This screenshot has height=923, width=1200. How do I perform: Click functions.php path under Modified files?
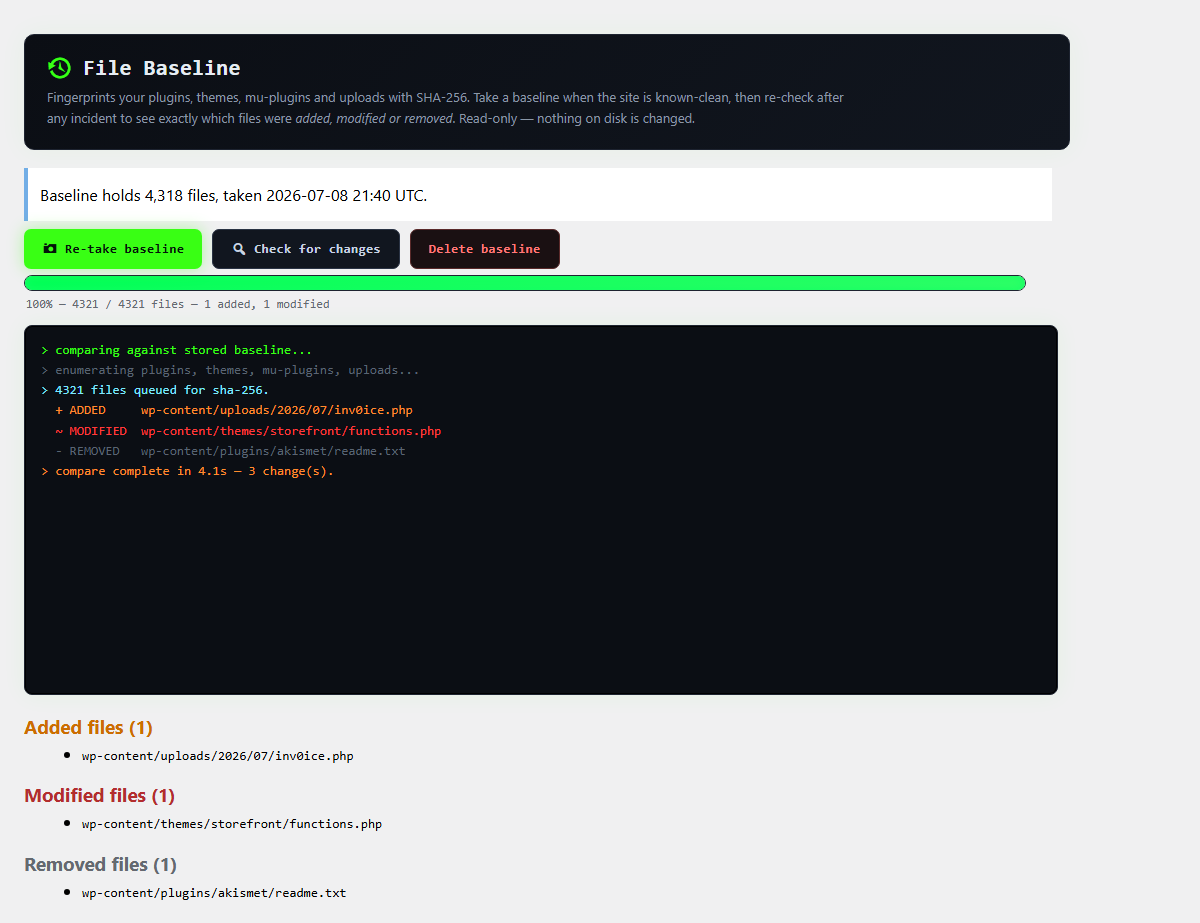pos(232,824)
